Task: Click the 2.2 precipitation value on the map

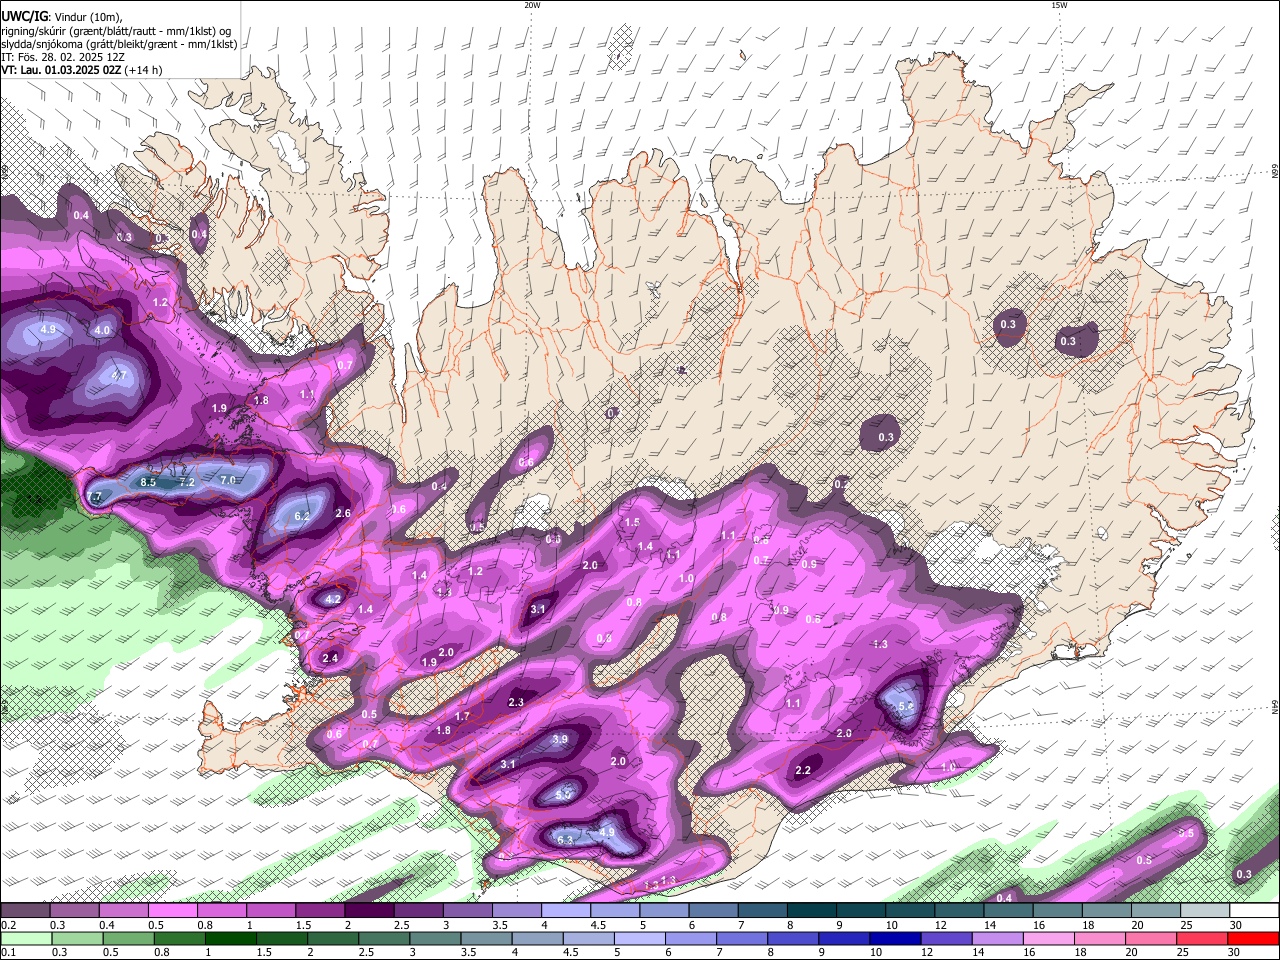Action: click(803, 770)
